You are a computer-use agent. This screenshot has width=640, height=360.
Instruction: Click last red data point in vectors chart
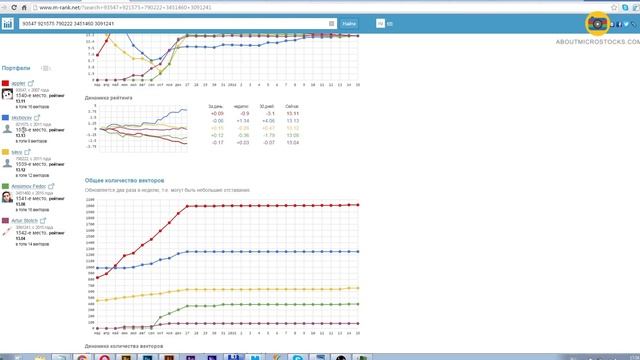pos(358,205)
